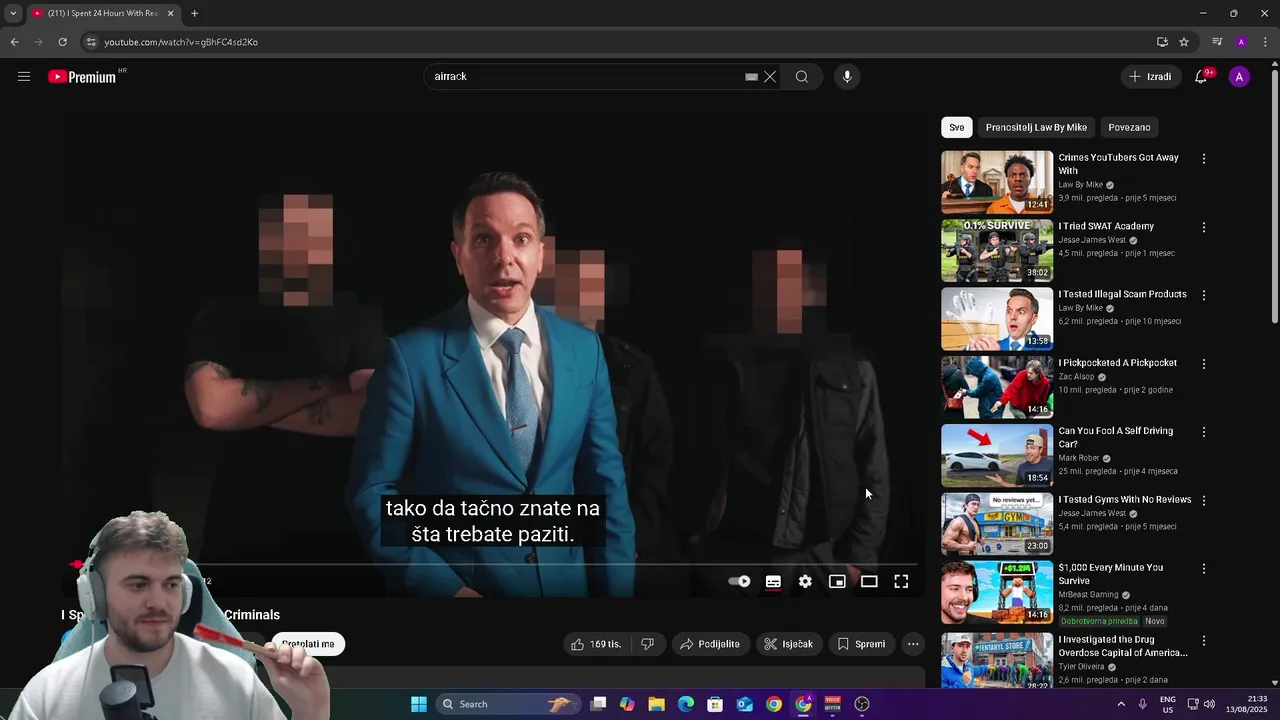Open Chrome three-dot menu
1280x720 pixels.
1264,42
